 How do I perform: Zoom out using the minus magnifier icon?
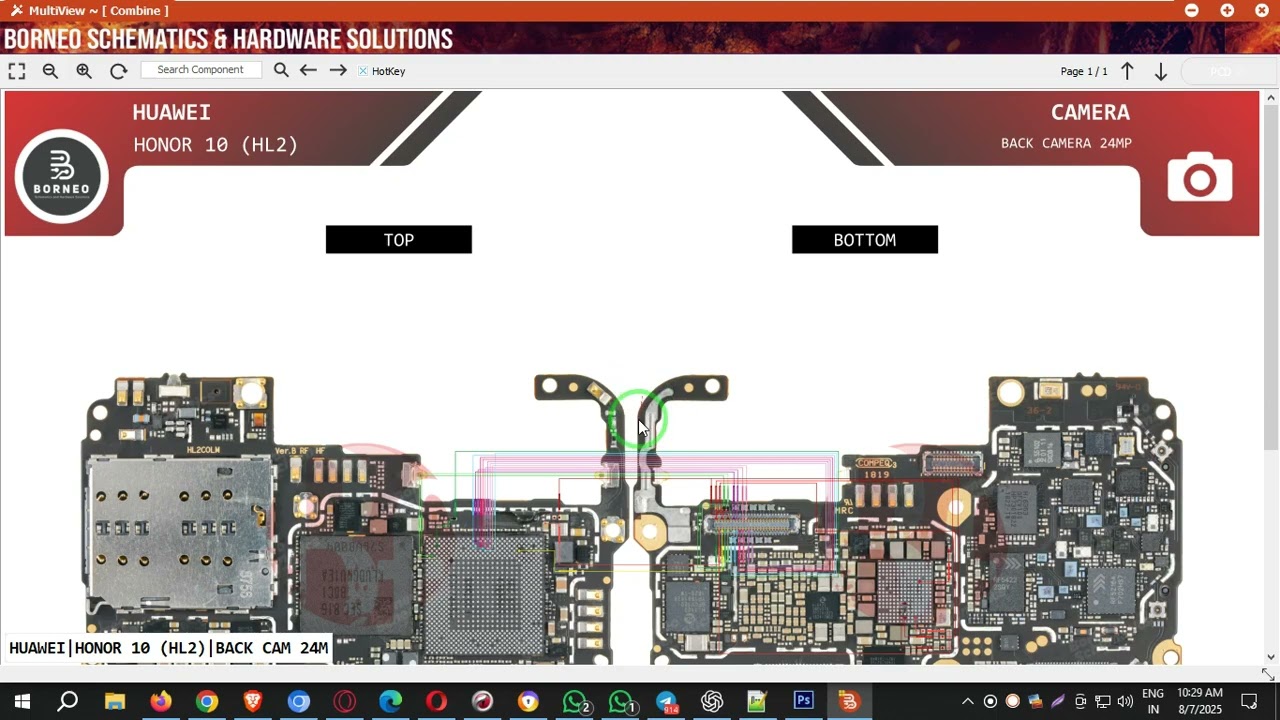(50, 71)
